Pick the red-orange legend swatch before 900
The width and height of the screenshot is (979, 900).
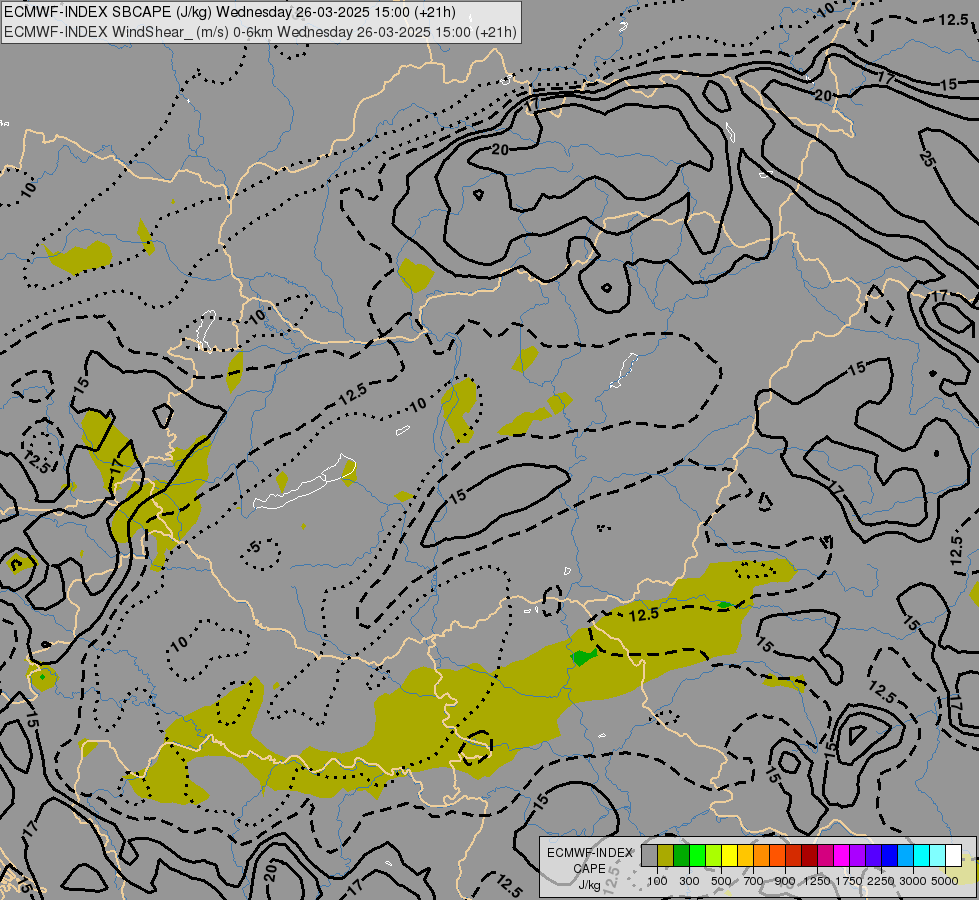pos(777,856)
